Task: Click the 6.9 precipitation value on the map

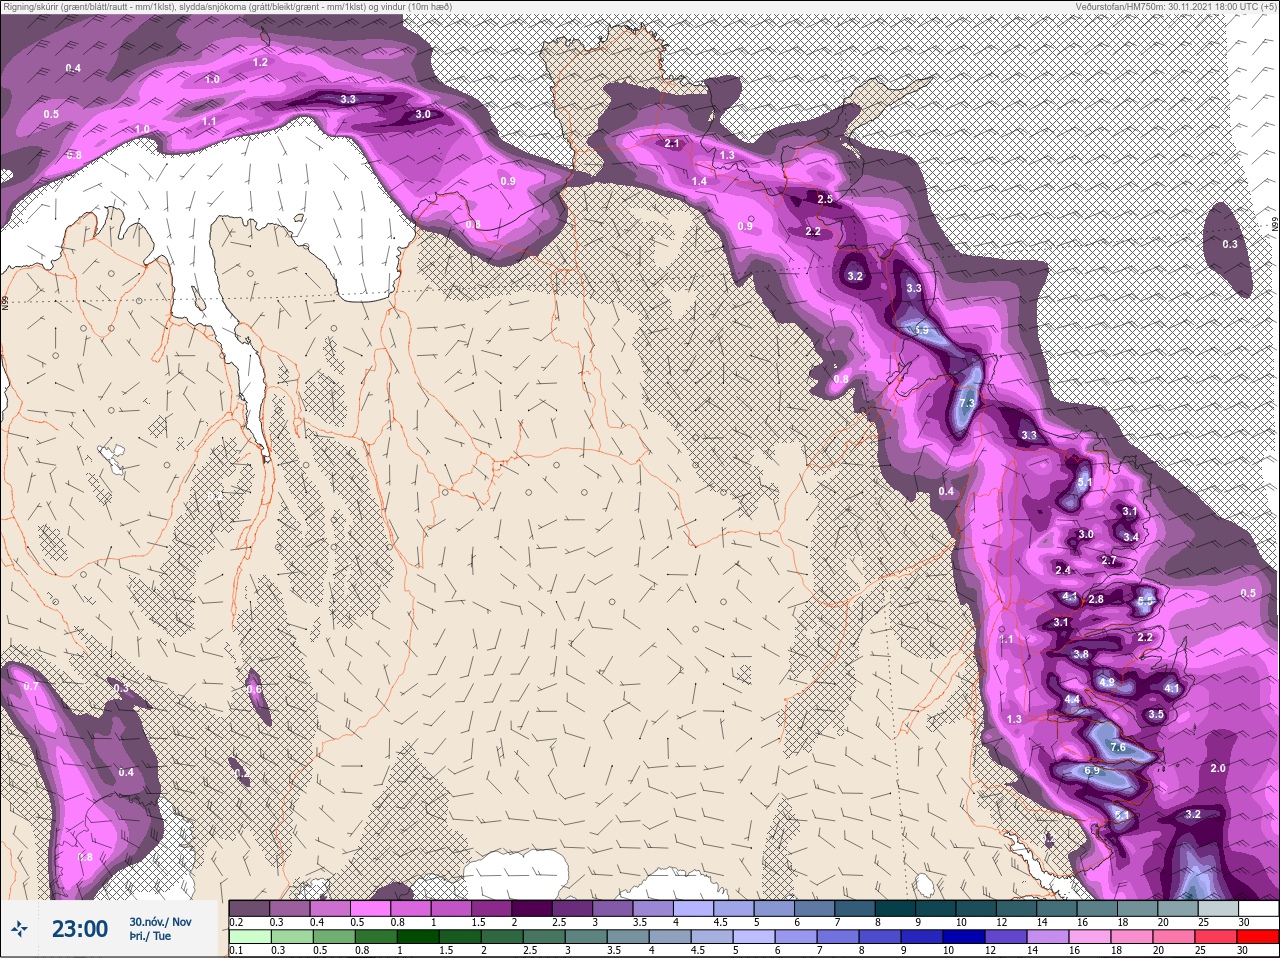Action: pos(1092,771)
